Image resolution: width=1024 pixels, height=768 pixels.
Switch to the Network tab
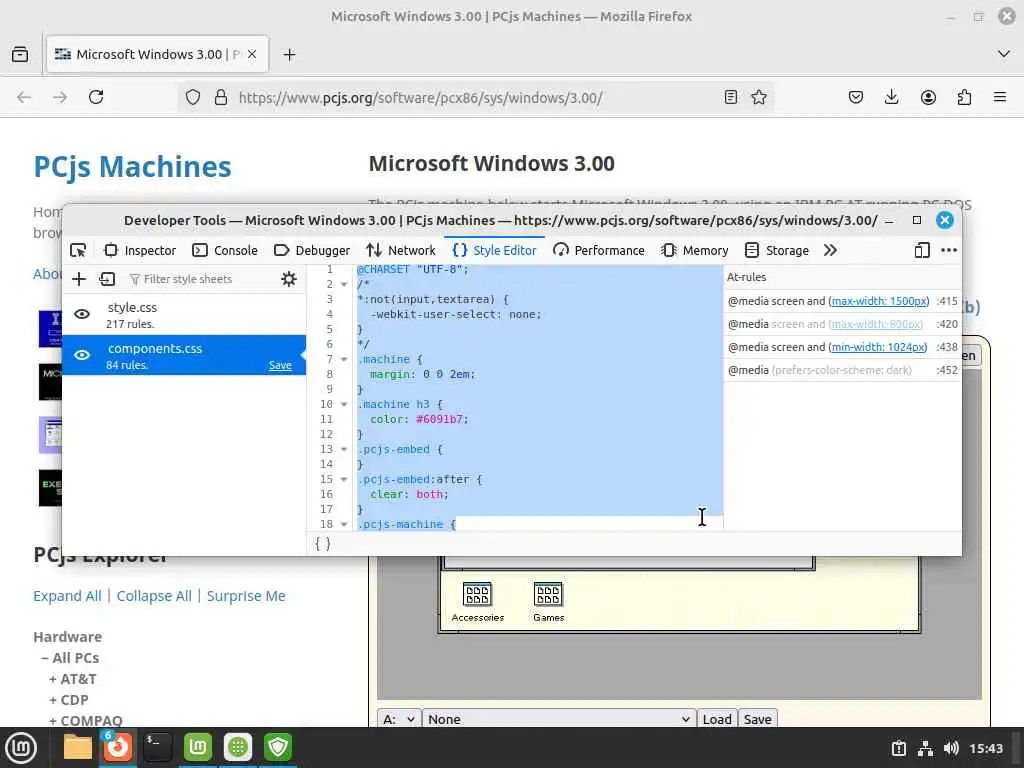tap(401, 251)
